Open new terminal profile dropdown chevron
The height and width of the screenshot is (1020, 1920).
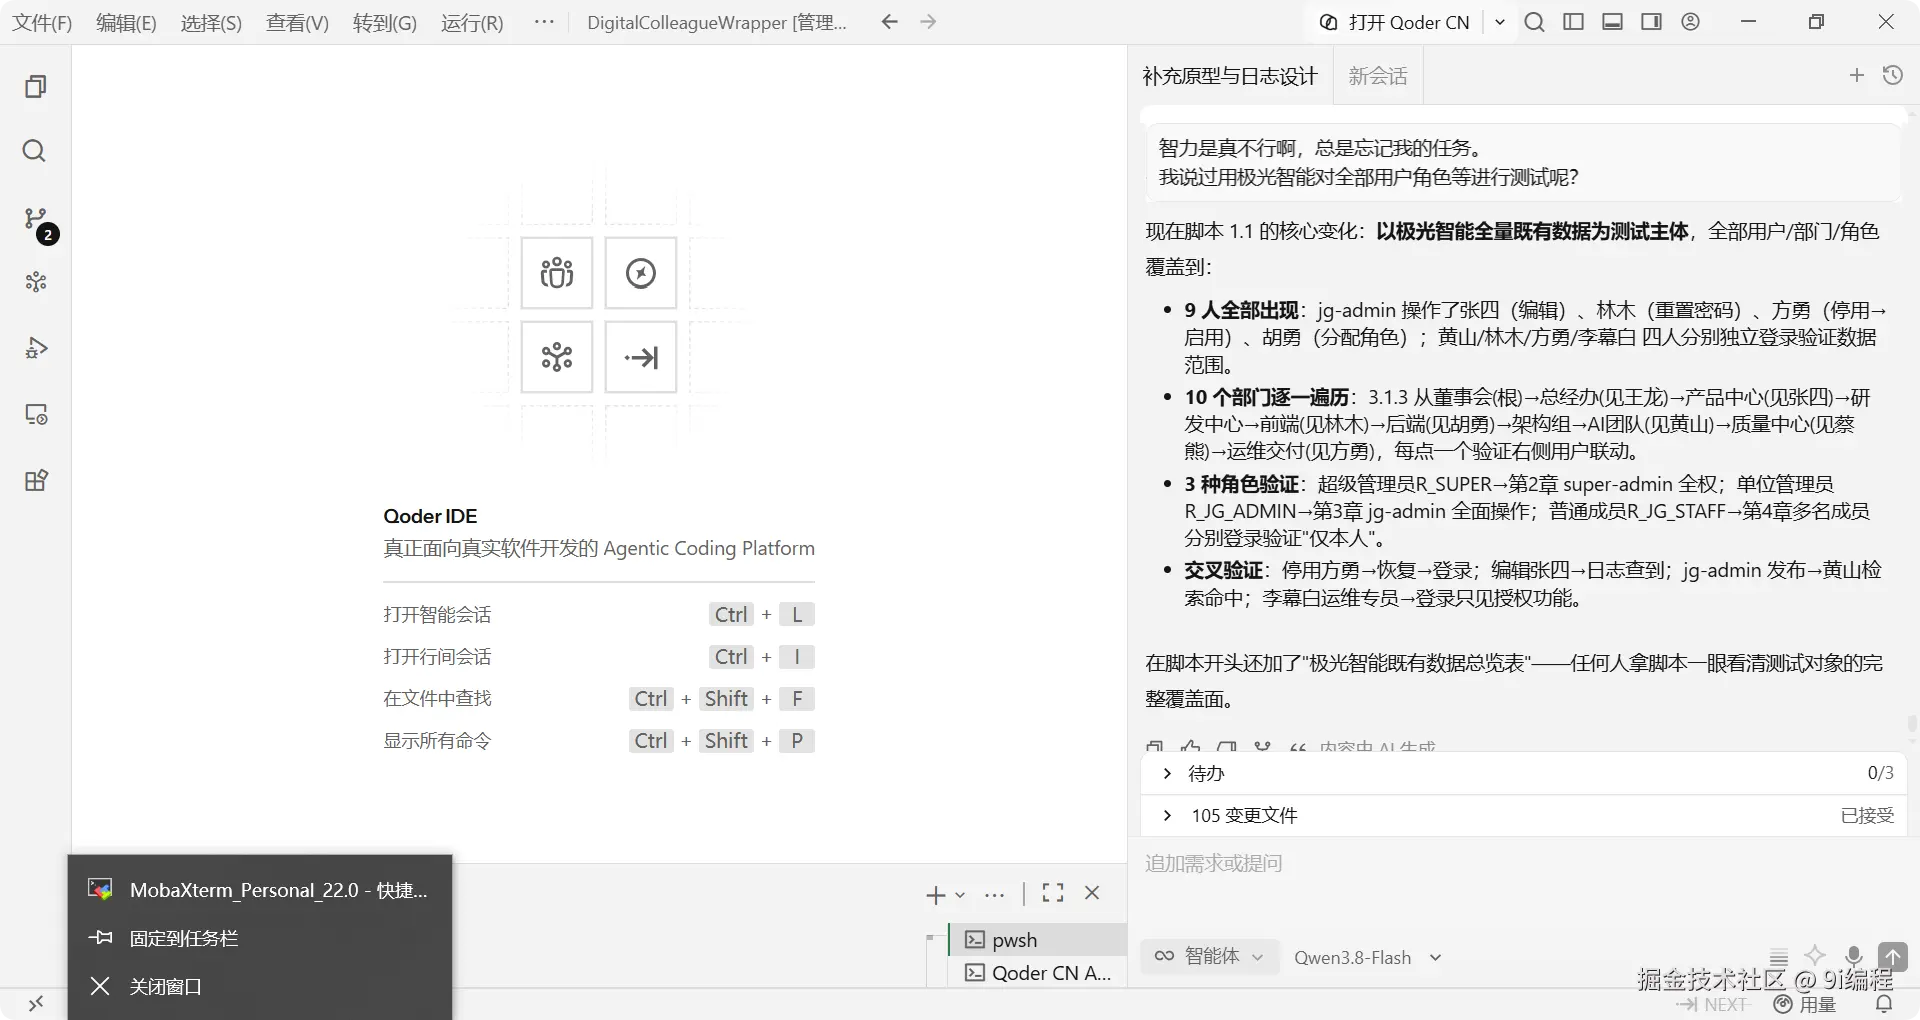(960, 895)
